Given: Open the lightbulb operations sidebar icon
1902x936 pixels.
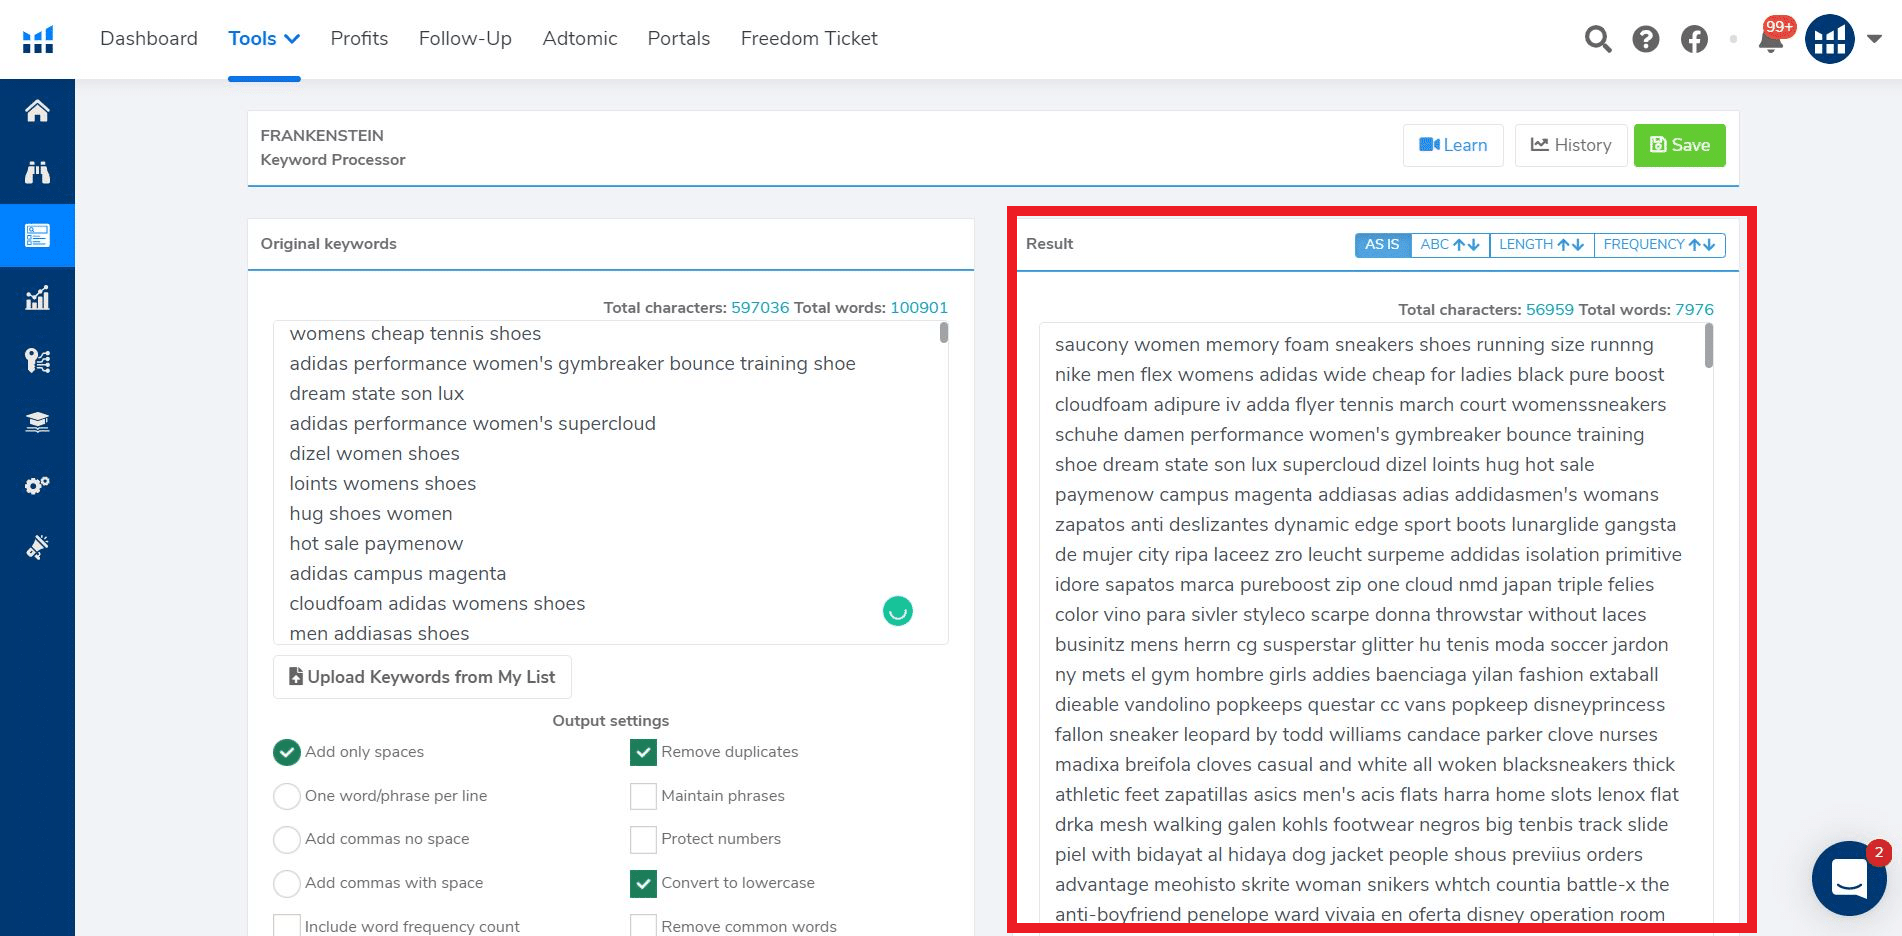Looking at the screenshot, I should pyautogui.click(x=37, y=360).
